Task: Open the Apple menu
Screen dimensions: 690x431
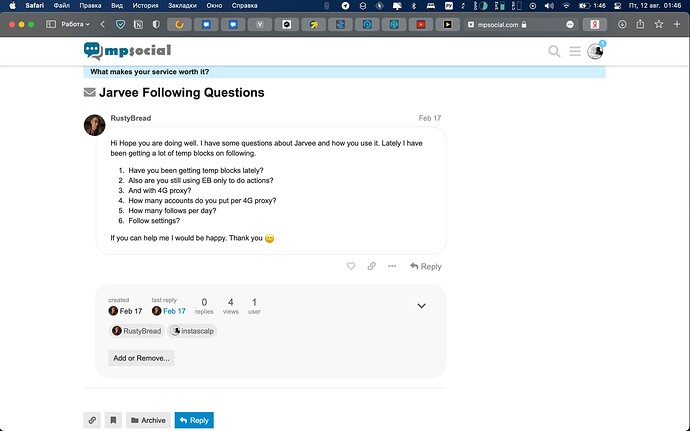Action: point(12,6)
